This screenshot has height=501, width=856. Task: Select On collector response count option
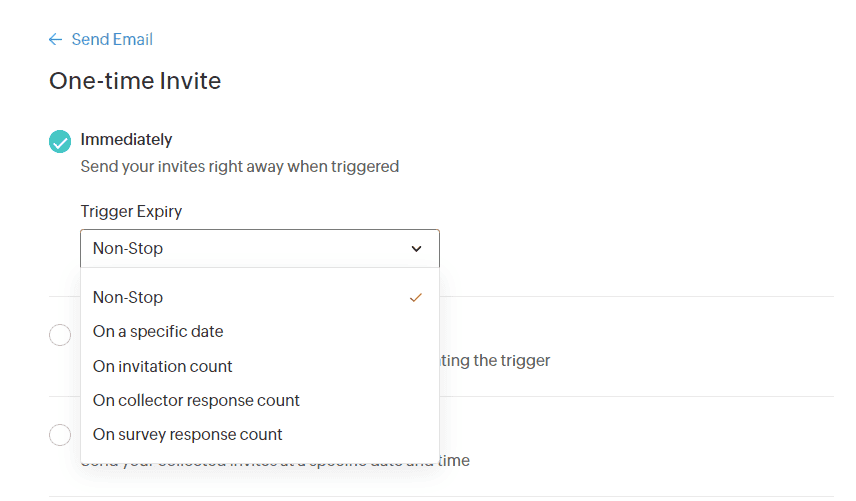coord(196,400)
